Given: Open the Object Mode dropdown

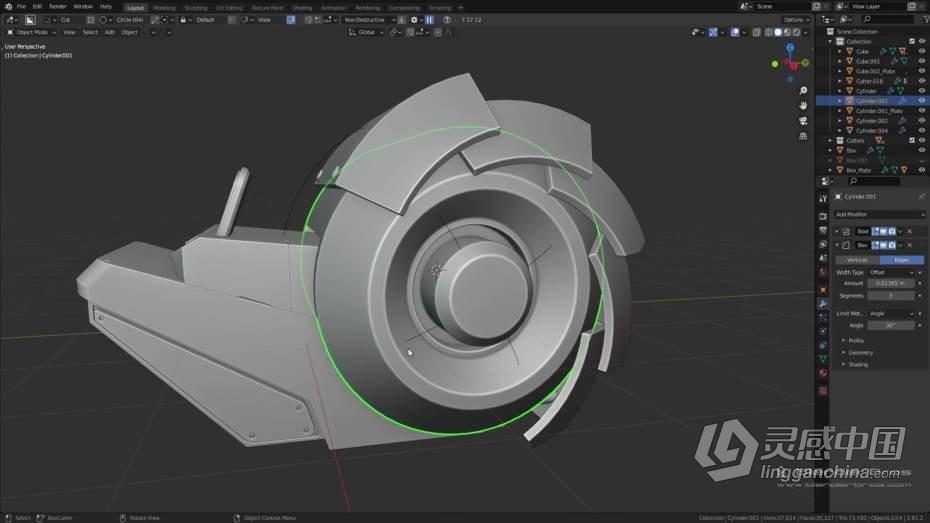Looking at the screenshot, I should (x=31, y=32).
